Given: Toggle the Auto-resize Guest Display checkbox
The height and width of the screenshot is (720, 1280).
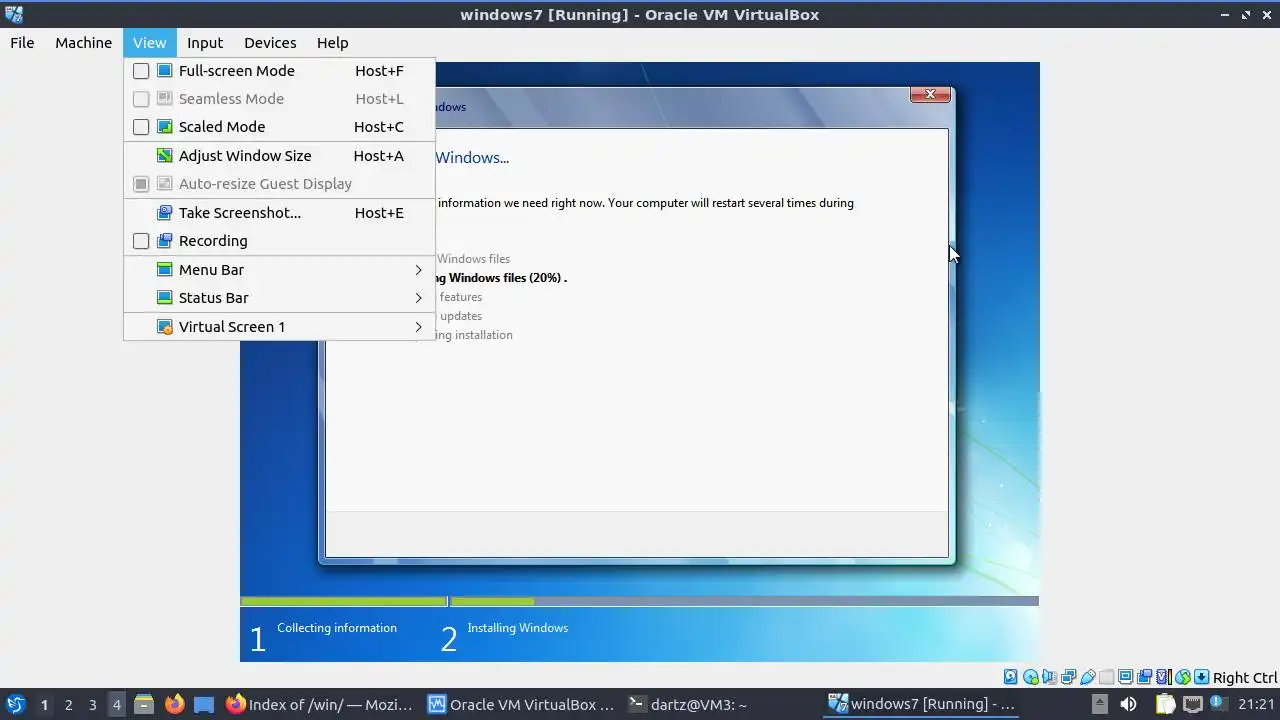Looking at the screenshot, I should click(x=141, y=184).
